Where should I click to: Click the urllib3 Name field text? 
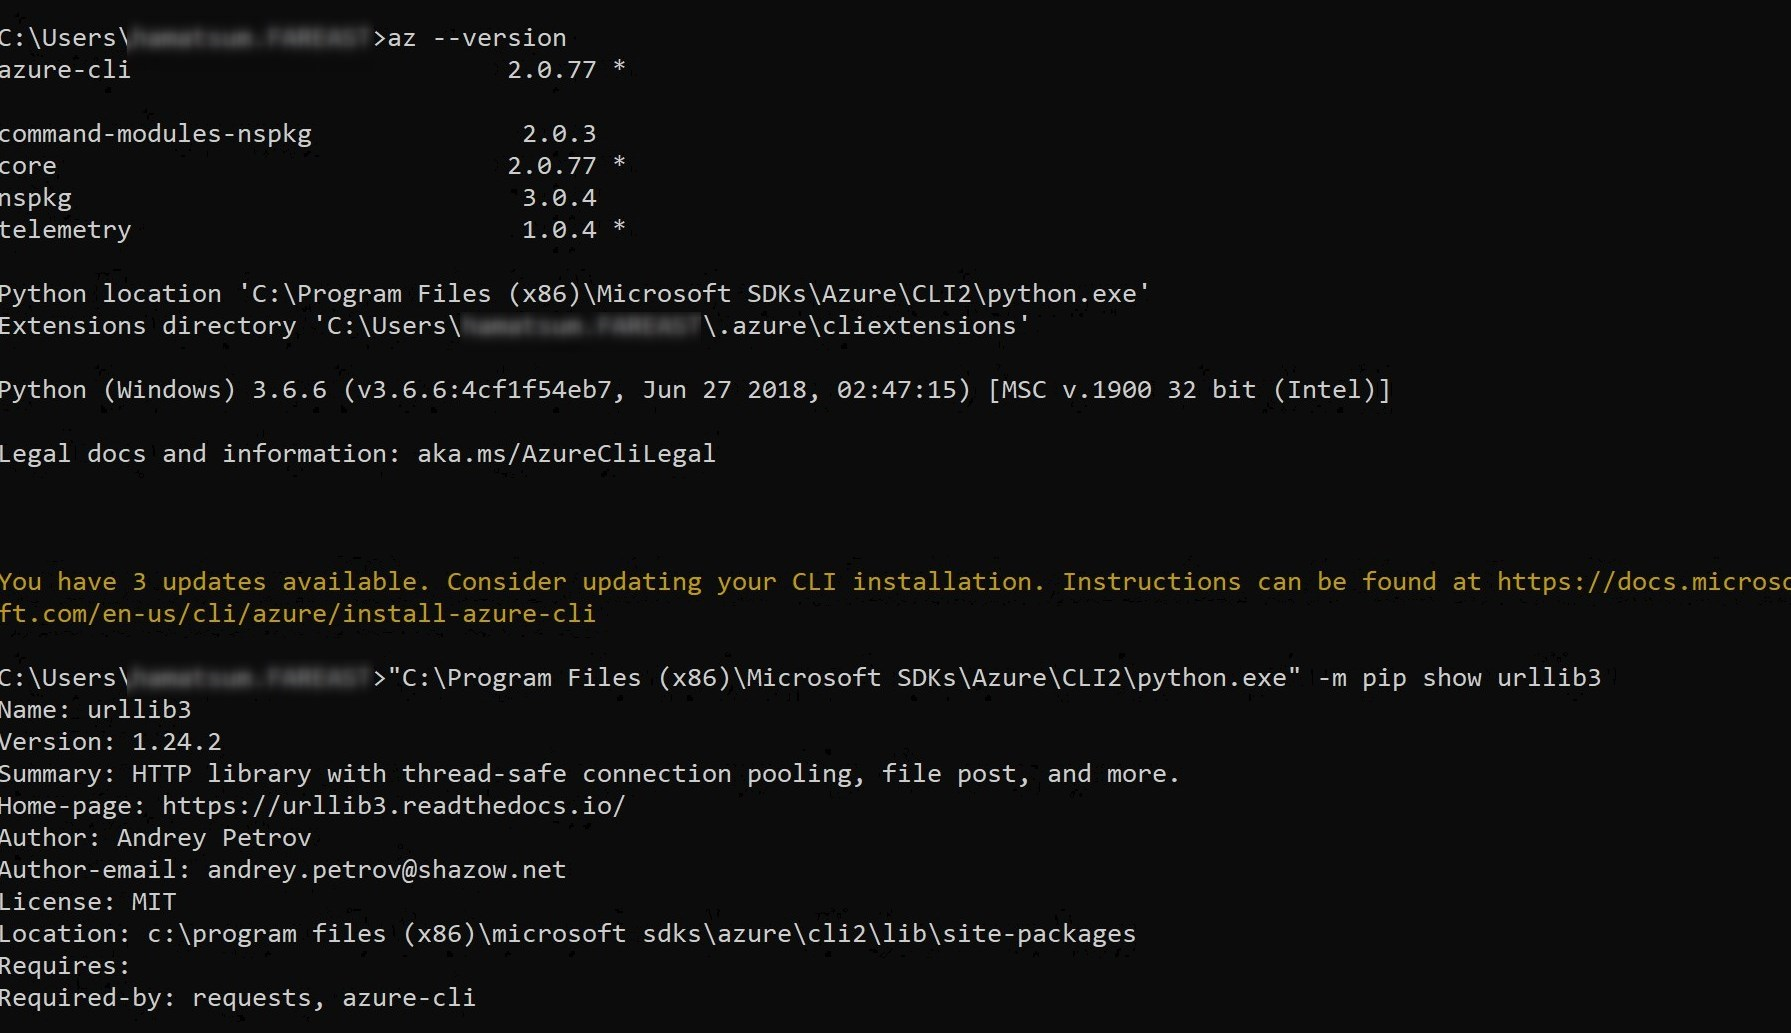coord(95,709)
